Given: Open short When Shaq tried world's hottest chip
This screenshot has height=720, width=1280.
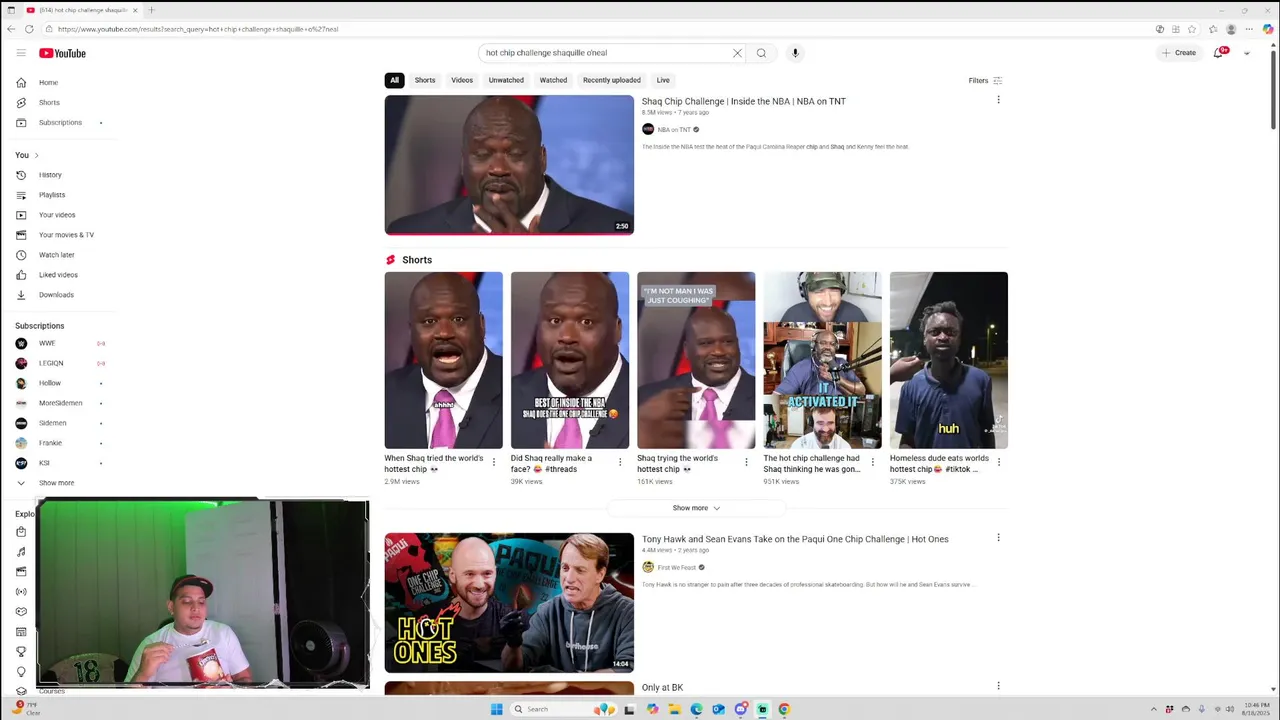Looking at the screenshot, I should [x=444, y=360].
